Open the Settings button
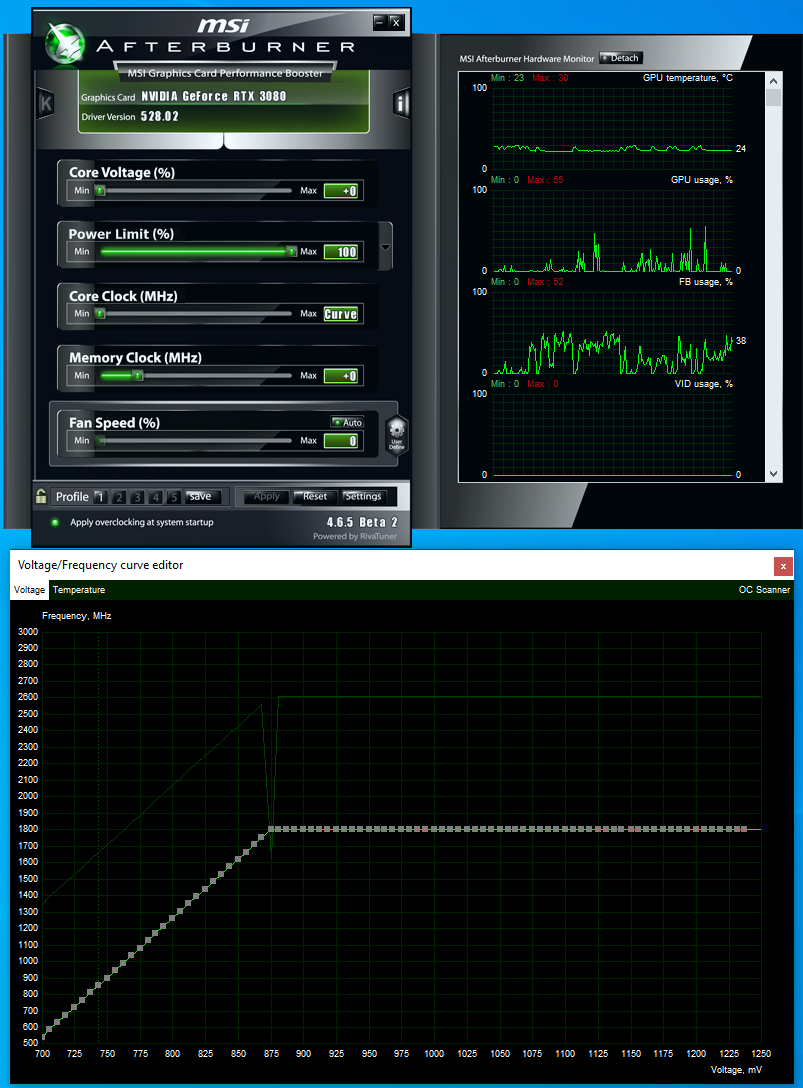 tap(363, 496)
